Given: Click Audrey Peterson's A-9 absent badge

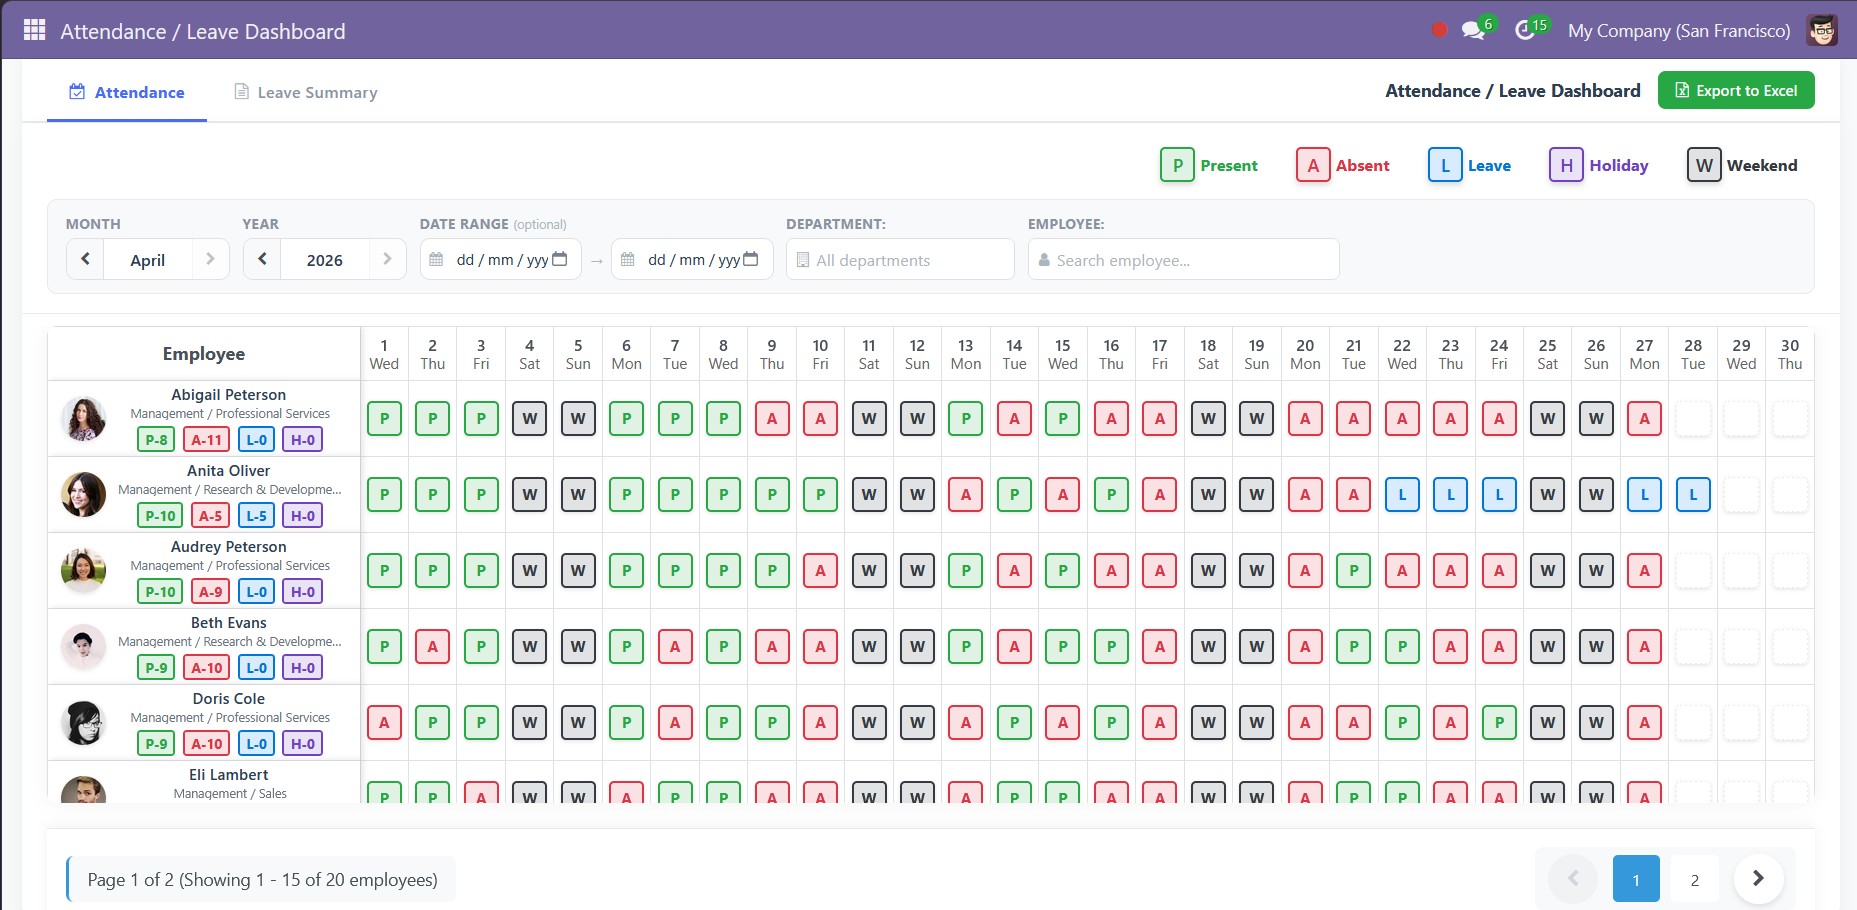Looking at the screenshot, I should pyautogui.click(x=210, y=591).
